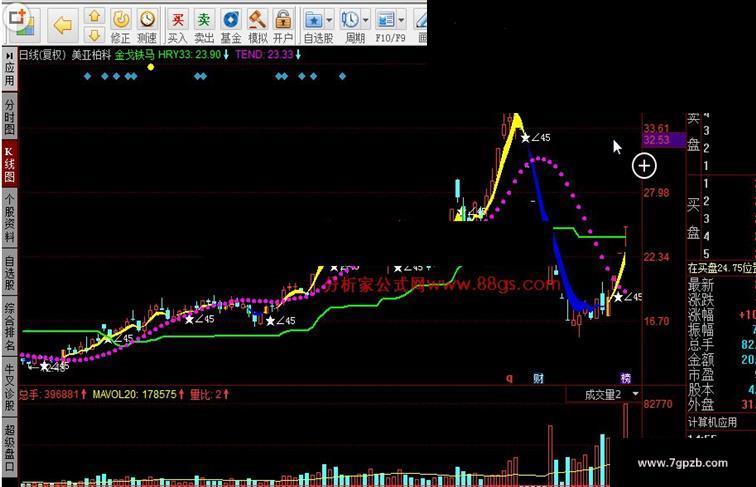Click the drawing pencil icon at toolbar end

pos(421,20)
